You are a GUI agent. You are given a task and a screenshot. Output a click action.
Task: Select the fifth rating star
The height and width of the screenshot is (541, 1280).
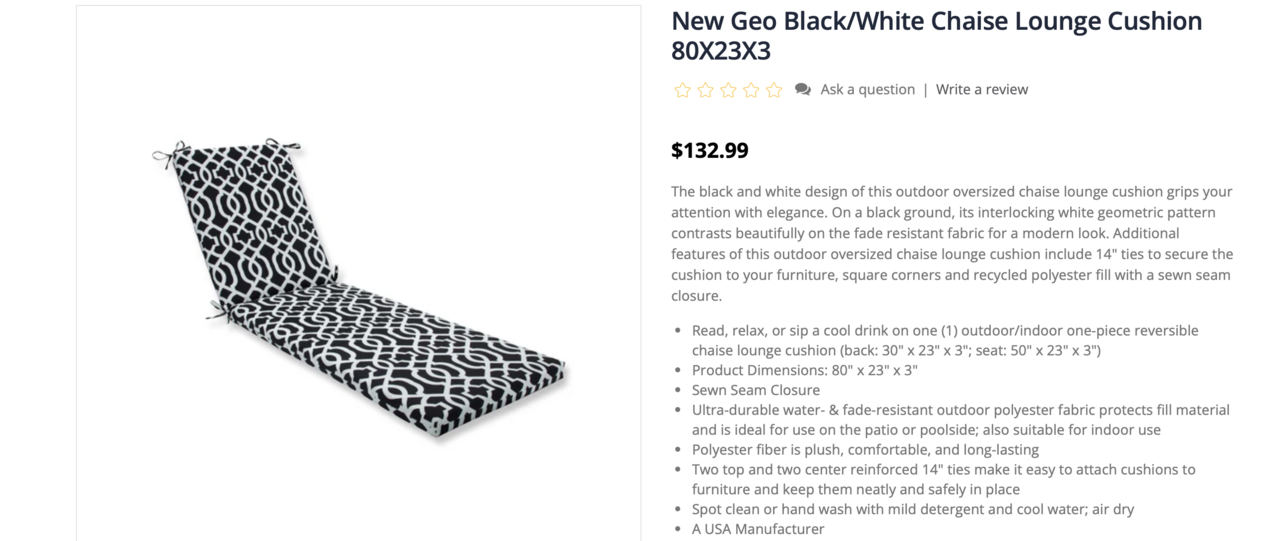[x=774, y=90]
